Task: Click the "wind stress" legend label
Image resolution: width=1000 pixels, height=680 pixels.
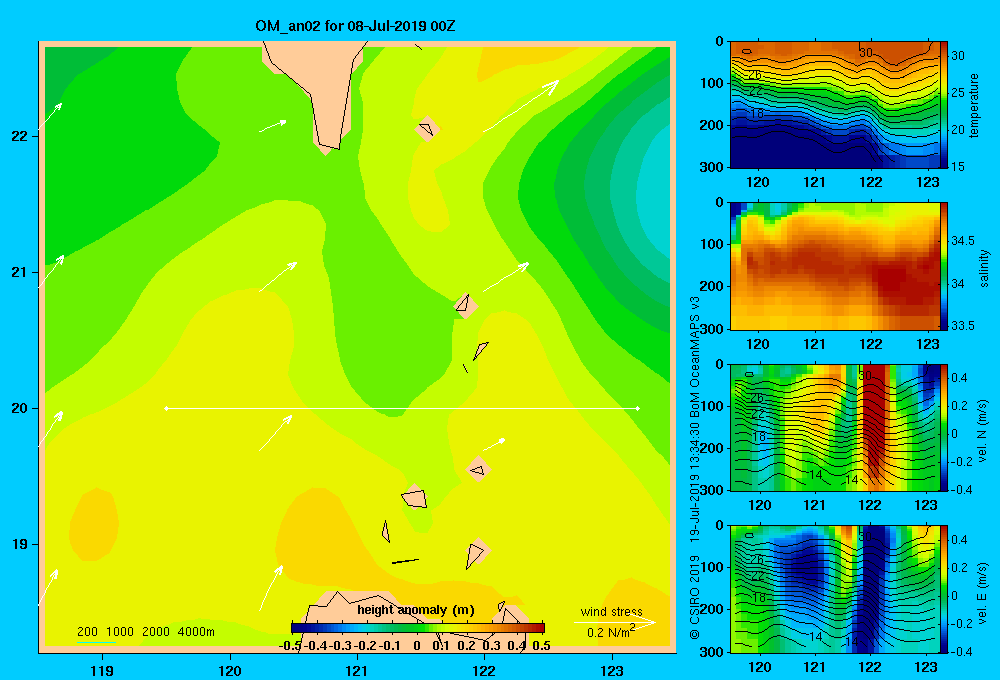Action: point(612,611)
